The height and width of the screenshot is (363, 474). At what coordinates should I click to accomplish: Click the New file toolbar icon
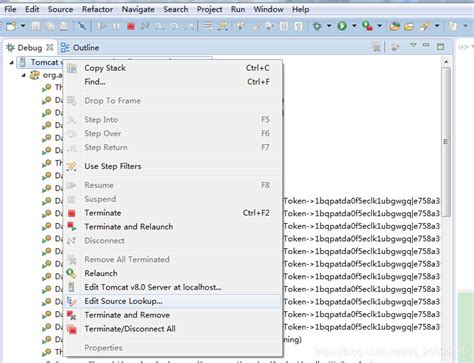[x=11, y=26]
